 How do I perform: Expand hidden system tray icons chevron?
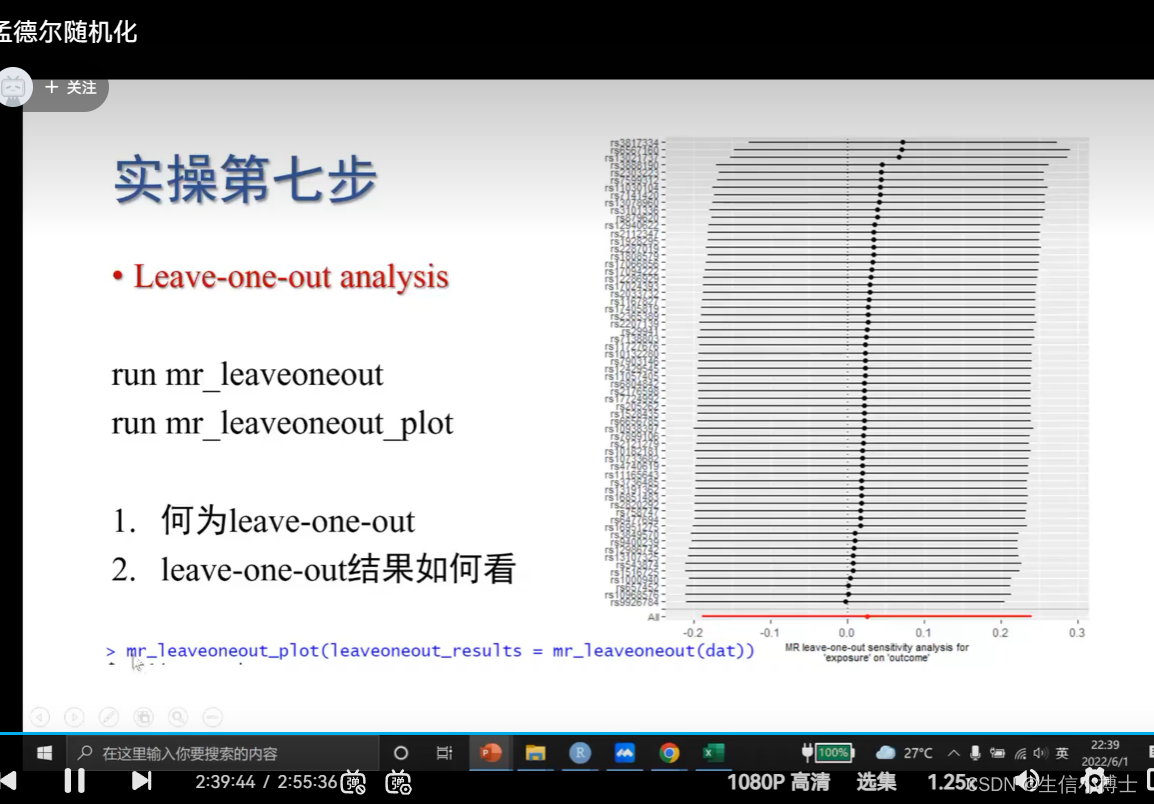click(x=954, y=752)
